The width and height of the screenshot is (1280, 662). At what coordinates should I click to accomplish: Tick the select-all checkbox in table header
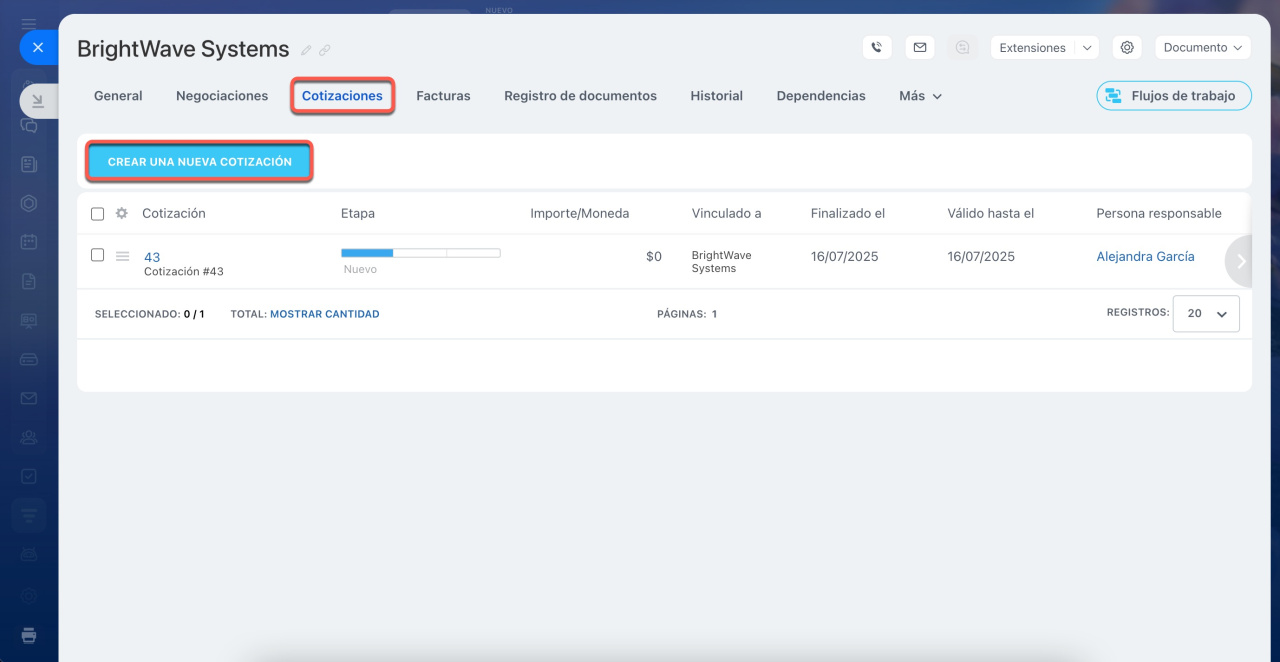click(97, 213)
